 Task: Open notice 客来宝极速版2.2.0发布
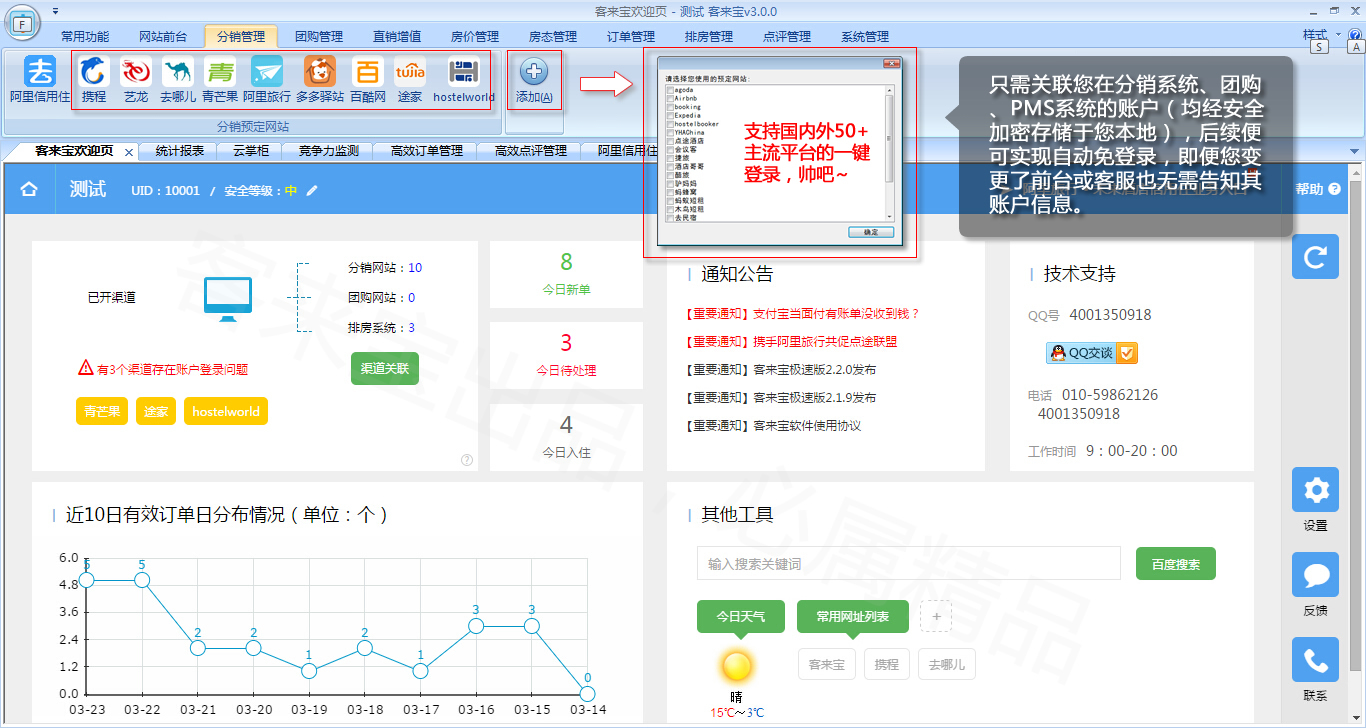[x=782, y=369]
